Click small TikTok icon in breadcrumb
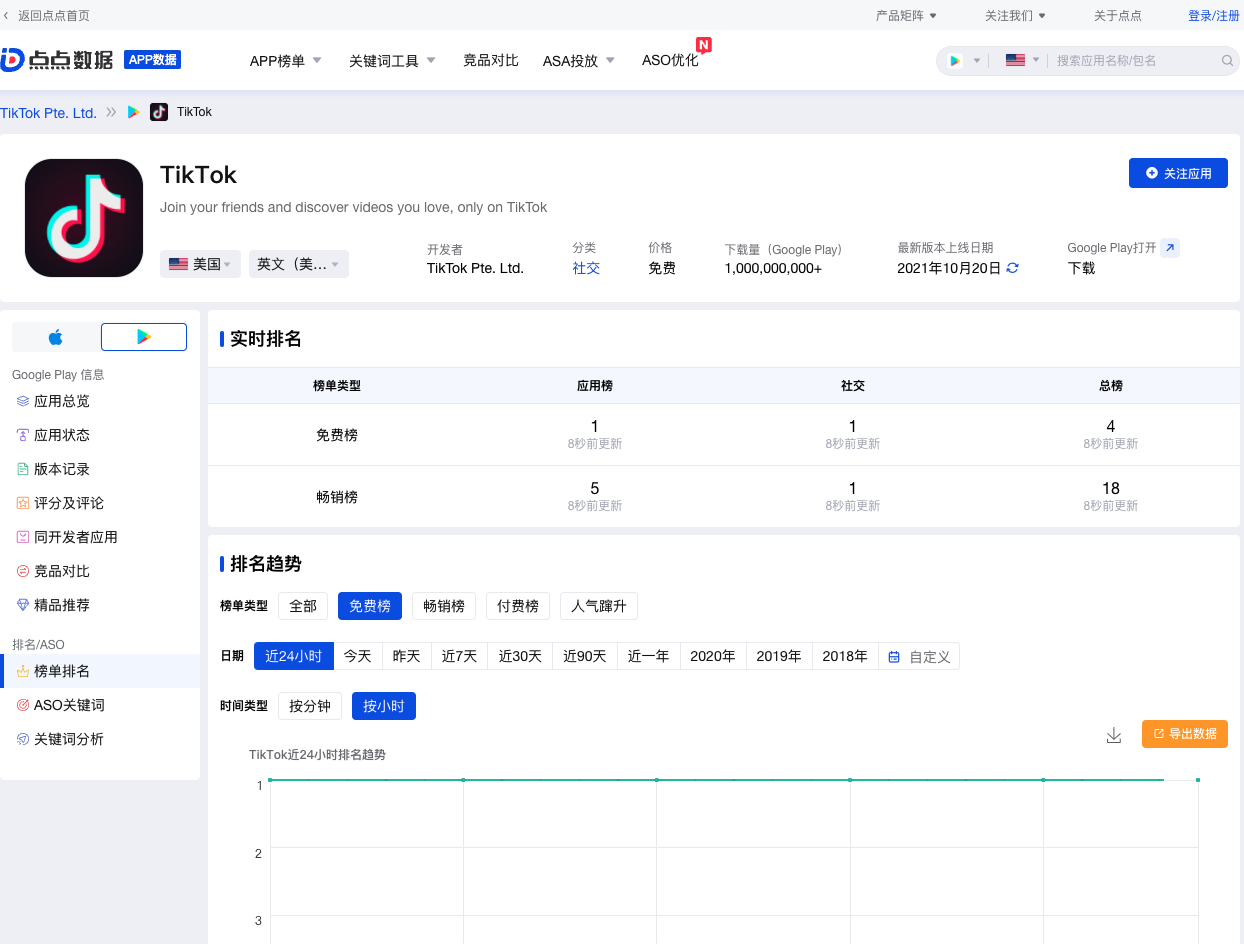Viewport: 1244px width, 944px height. (159, 112)
